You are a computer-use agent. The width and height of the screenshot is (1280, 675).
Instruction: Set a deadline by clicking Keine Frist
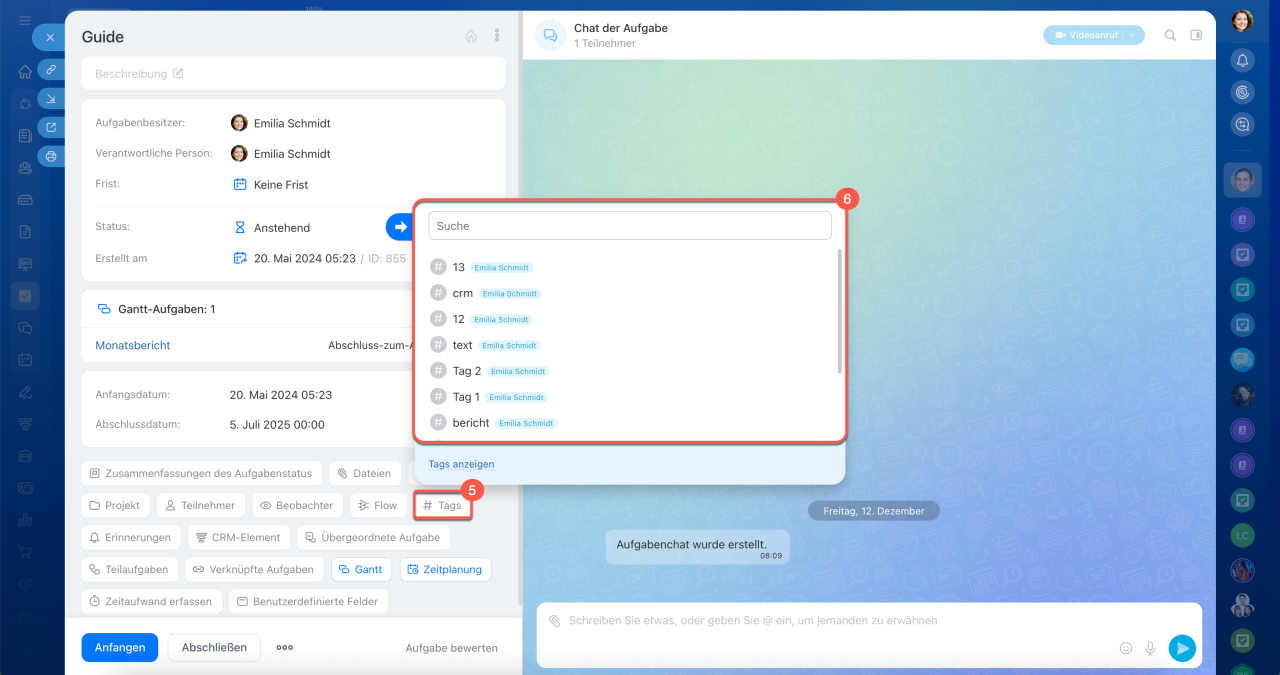pos(281,185)
